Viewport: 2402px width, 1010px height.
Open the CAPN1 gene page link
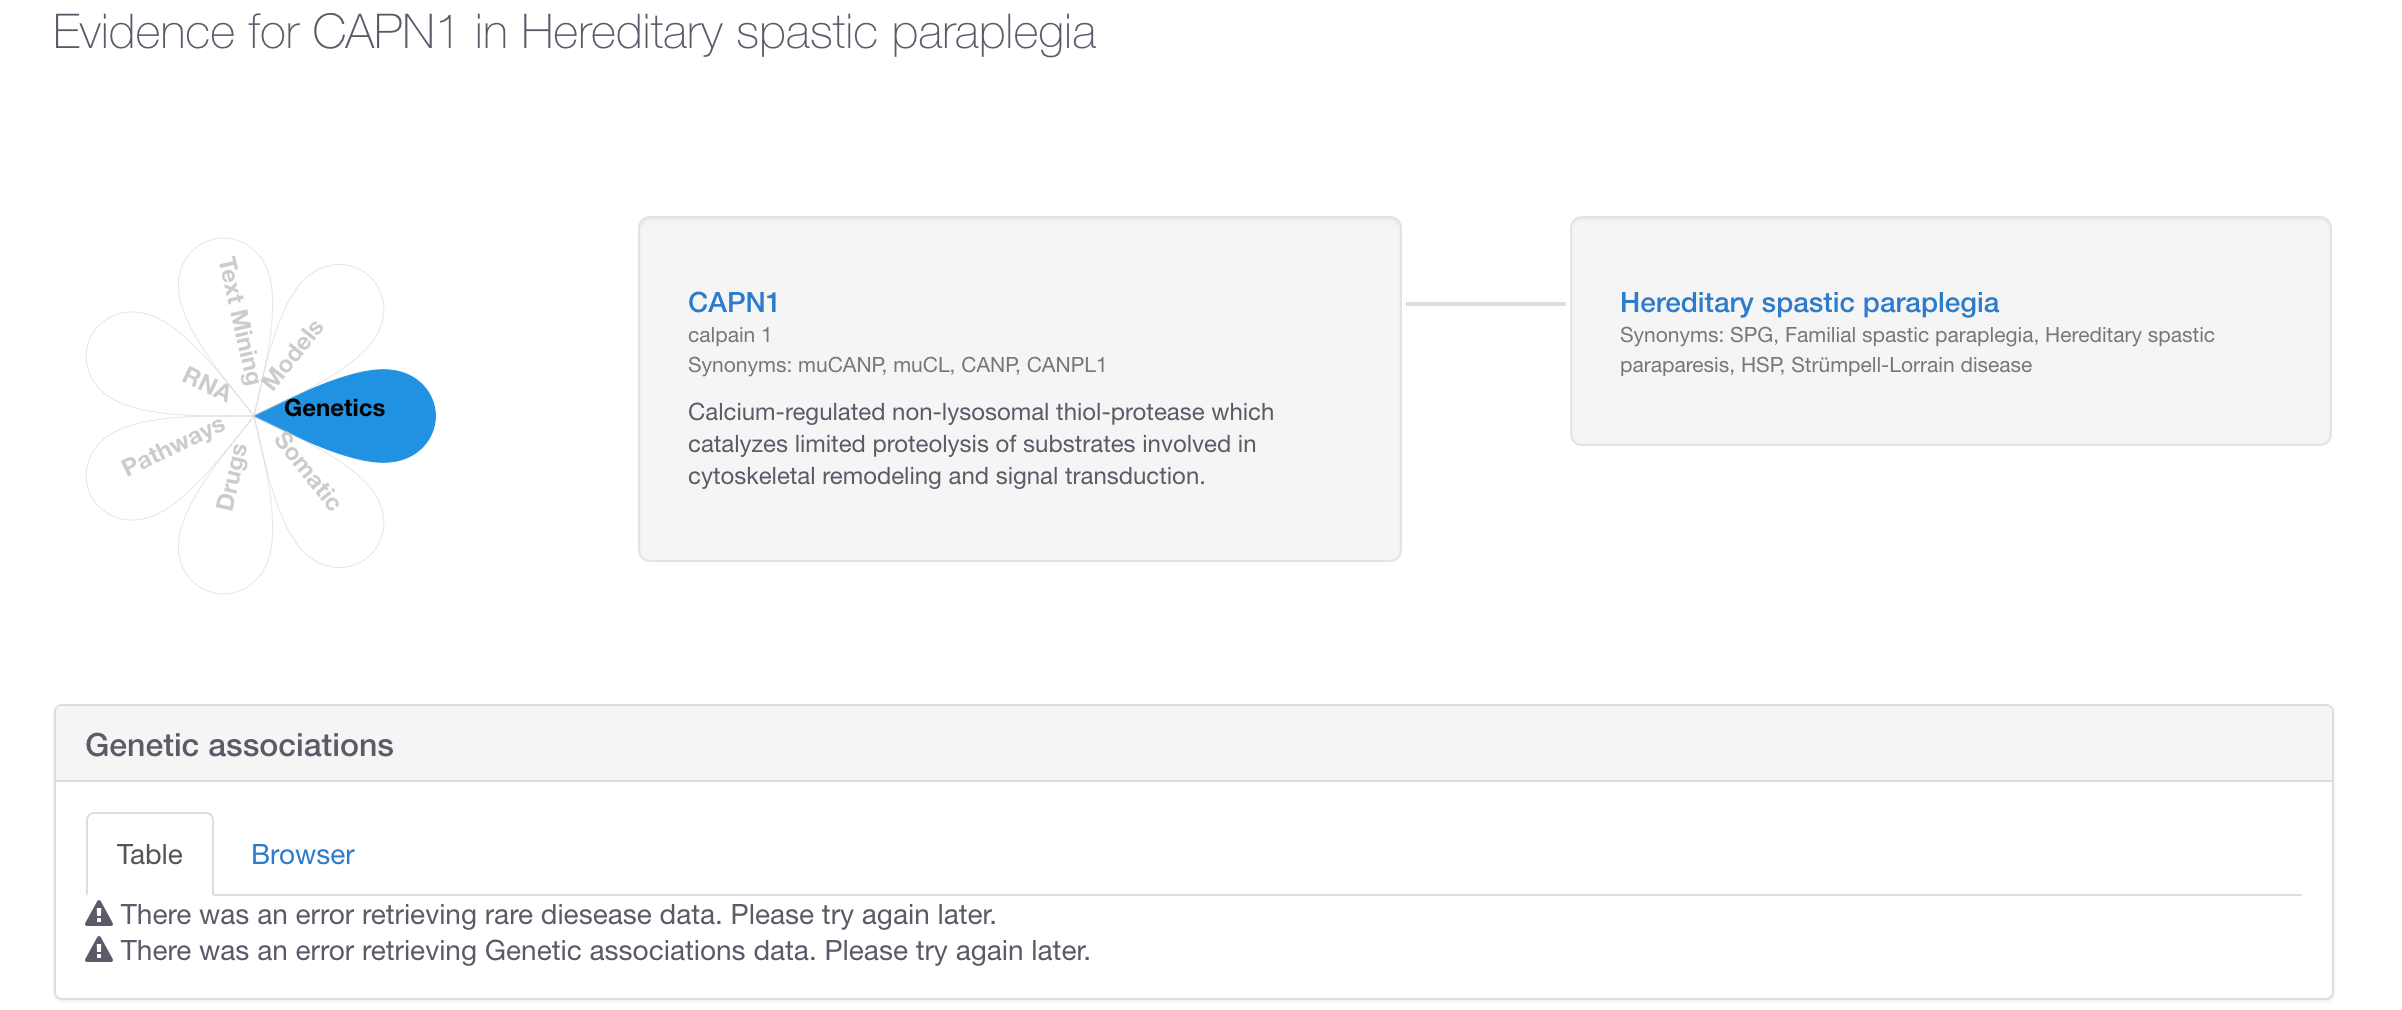[733, 302]
